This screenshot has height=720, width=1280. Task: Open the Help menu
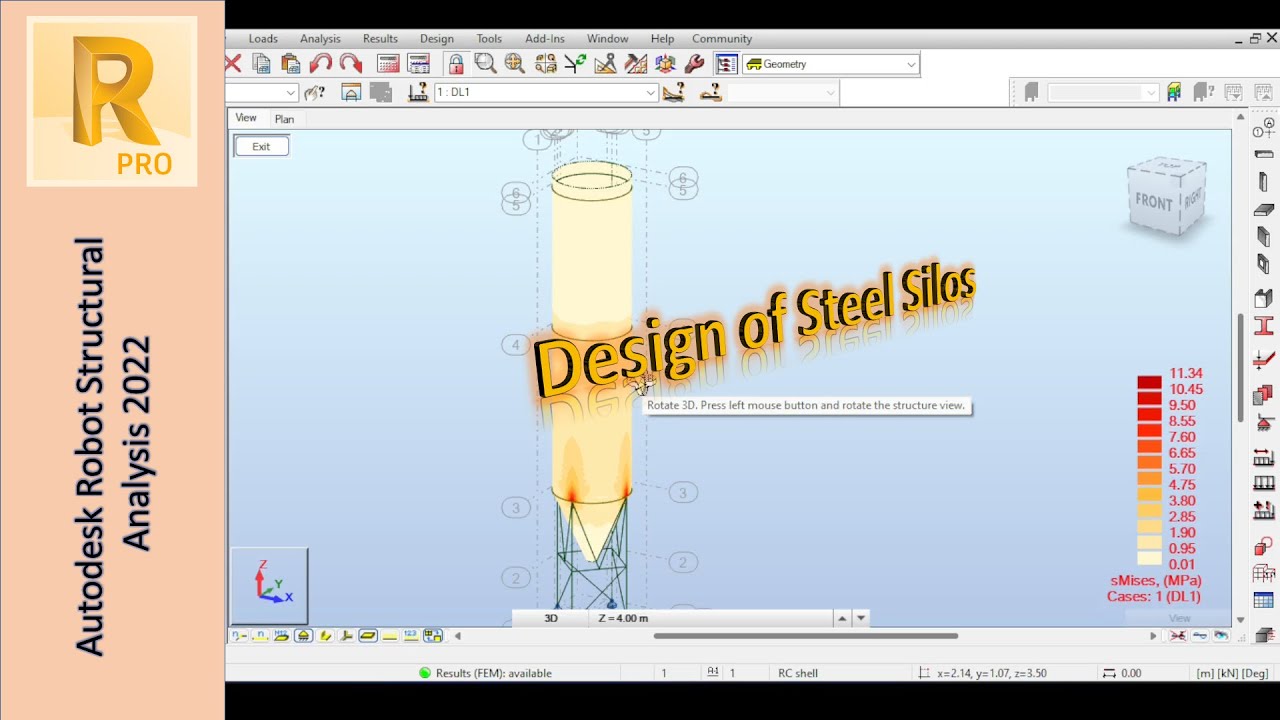point(662,39)
